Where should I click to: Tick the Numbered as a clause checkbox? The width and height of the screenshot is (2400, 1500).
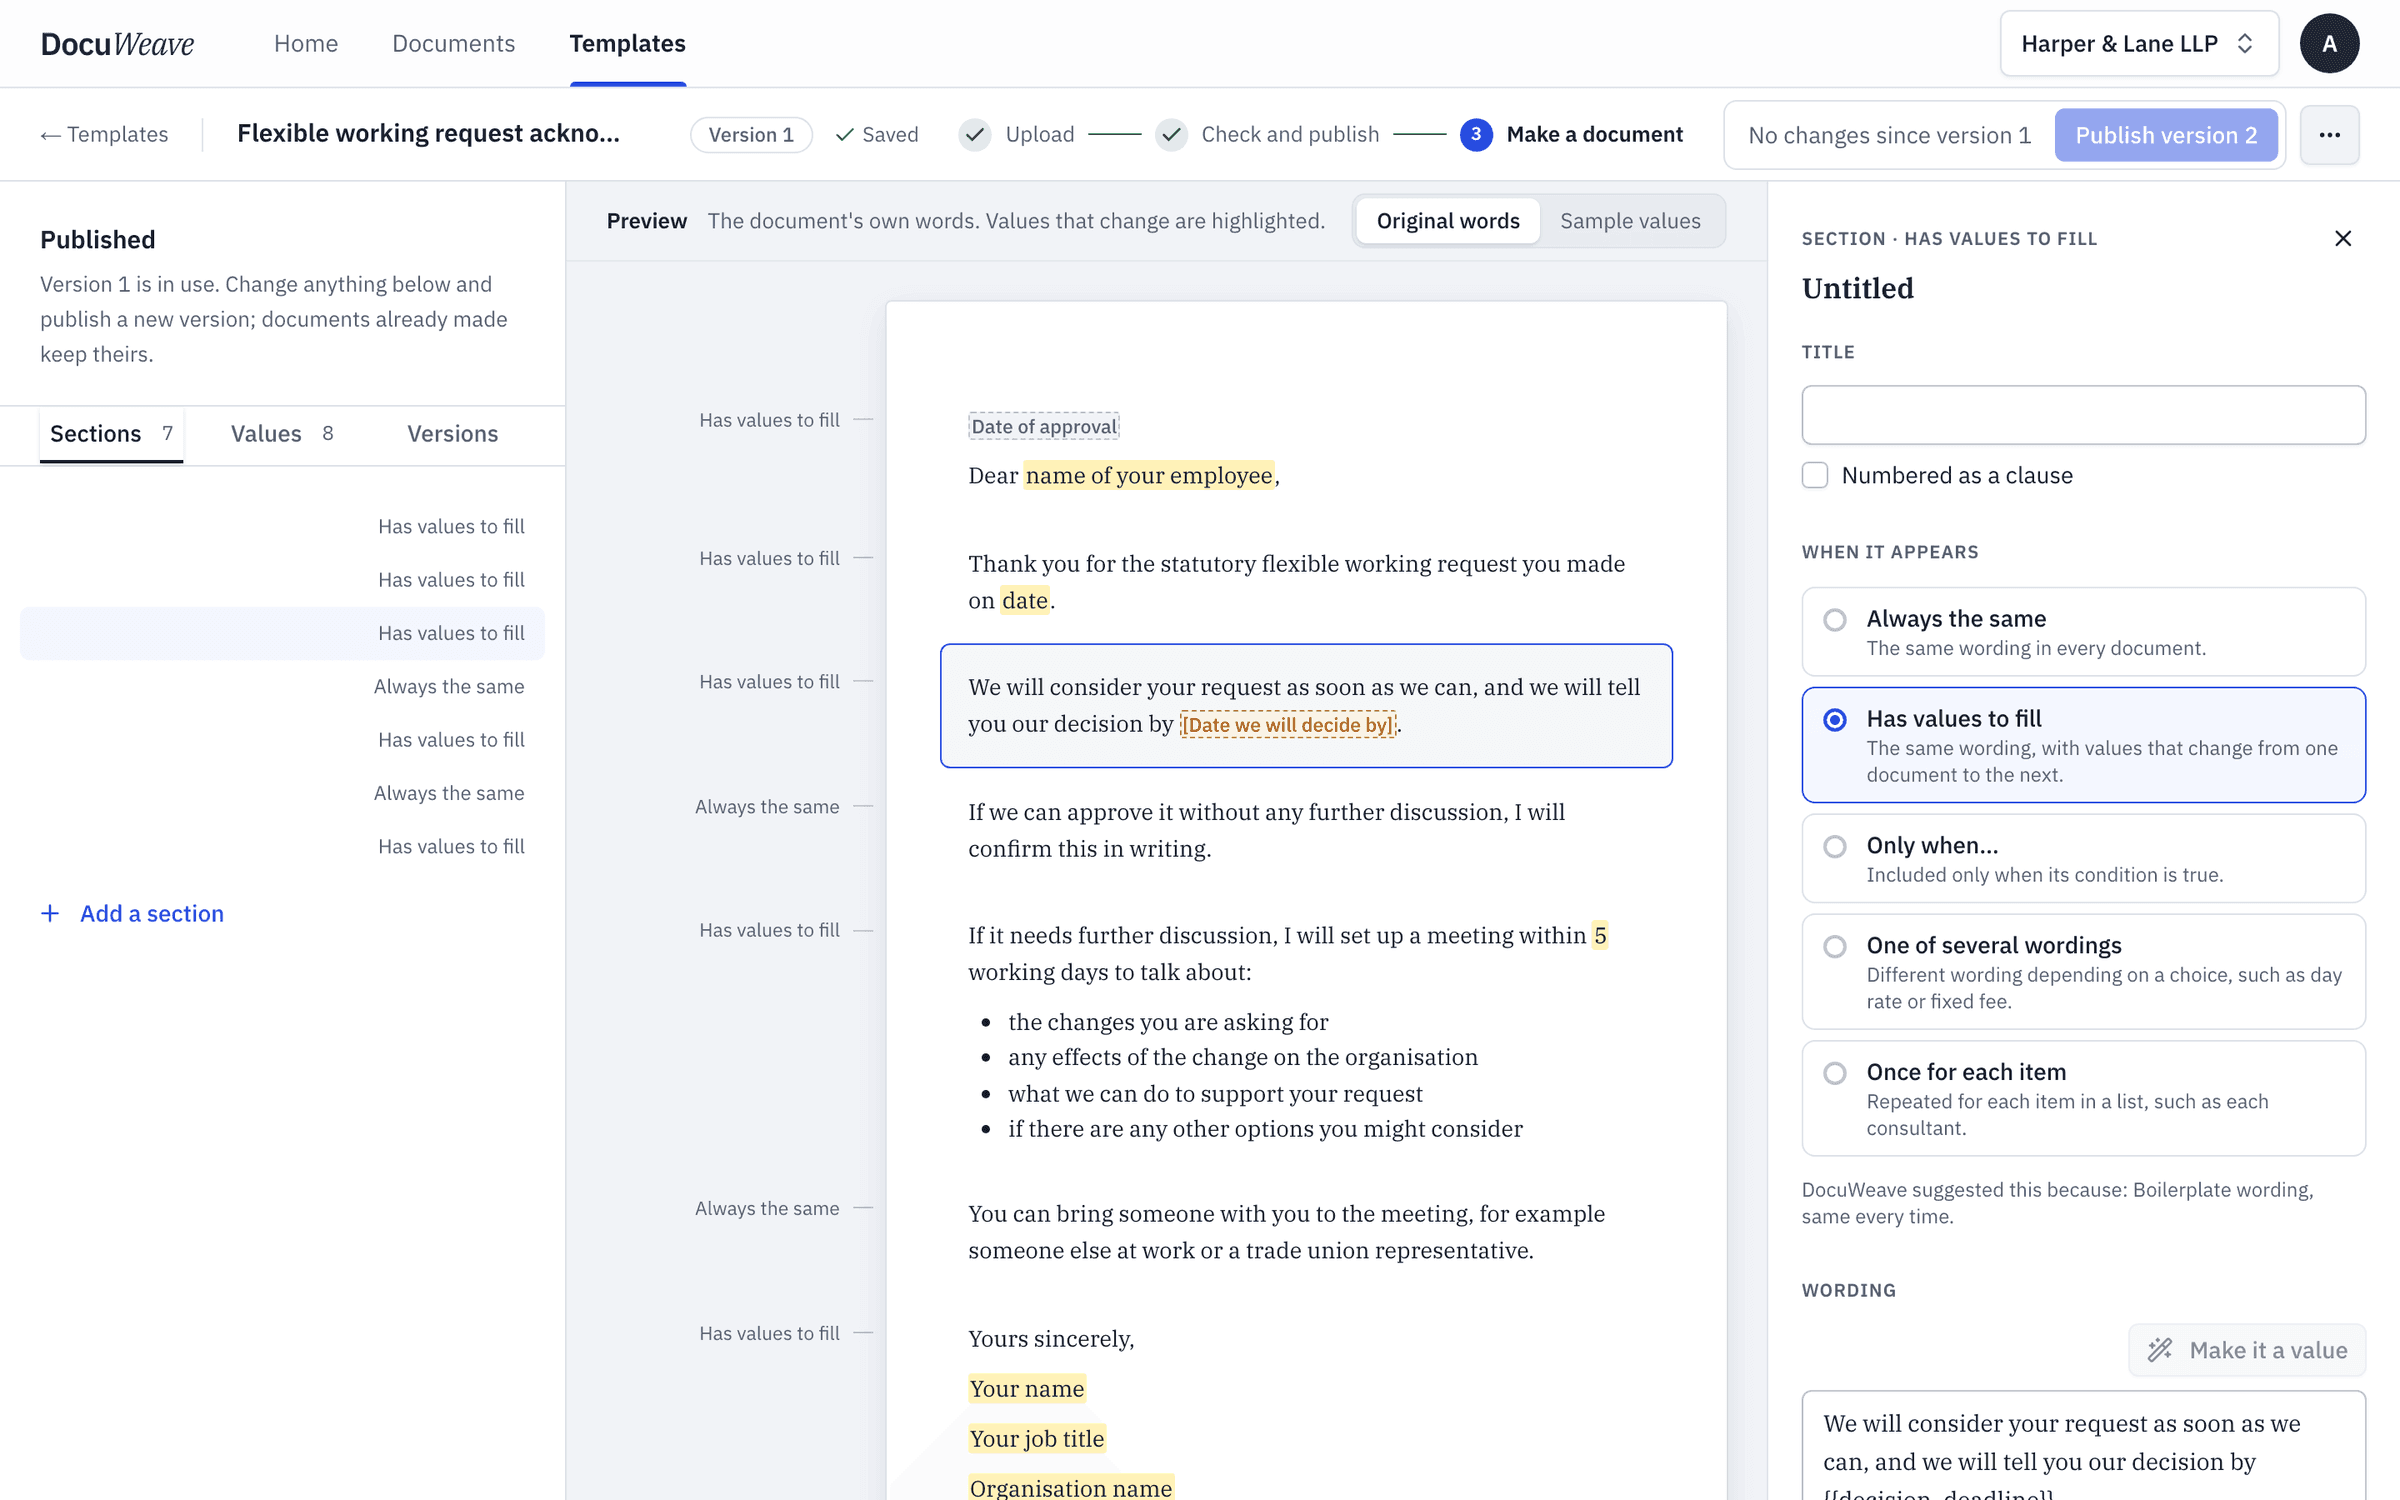click(1815, 475)
